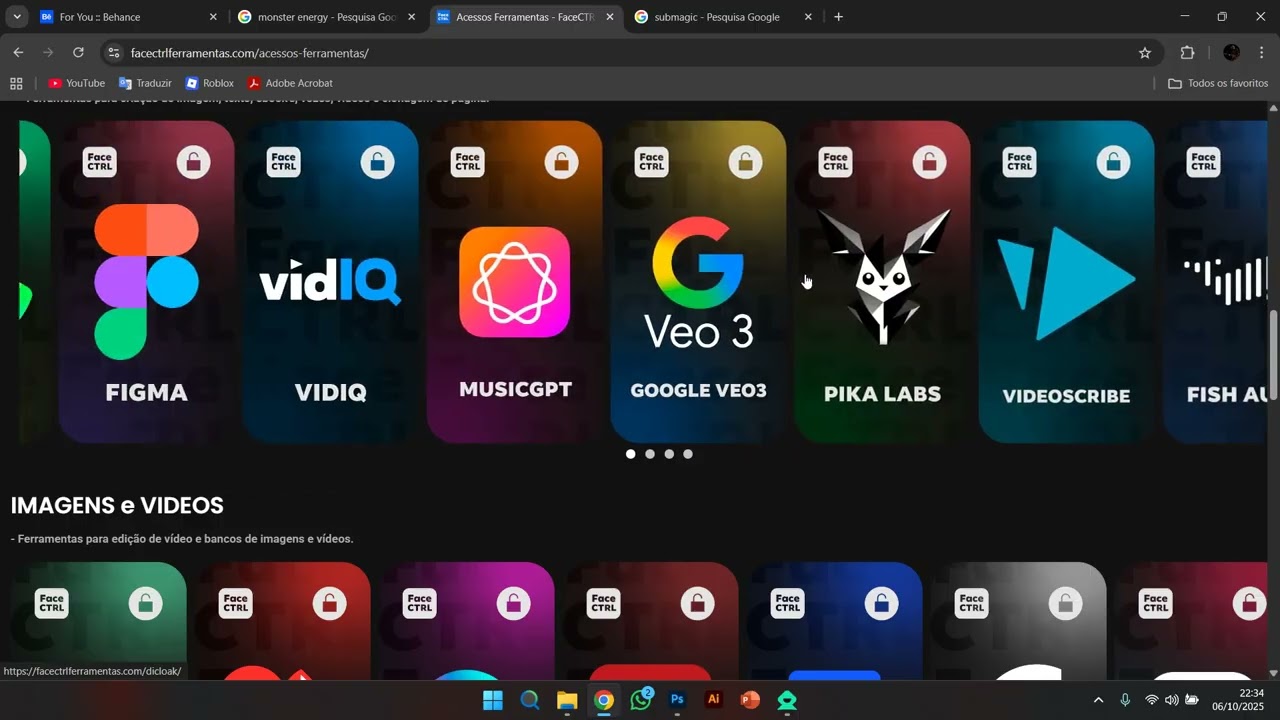1280x720 pixels.
Task: Open Todos os favoritos folder
Action: [1218, 83]
